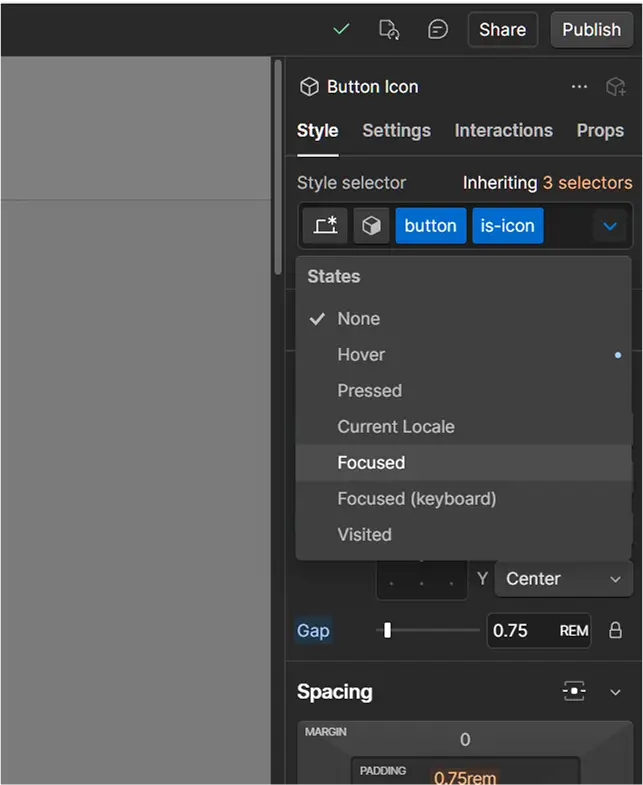Screen dimensions: 643x785
Task: Click the padding top value 0.75rem
Action: tap(465, 777)
